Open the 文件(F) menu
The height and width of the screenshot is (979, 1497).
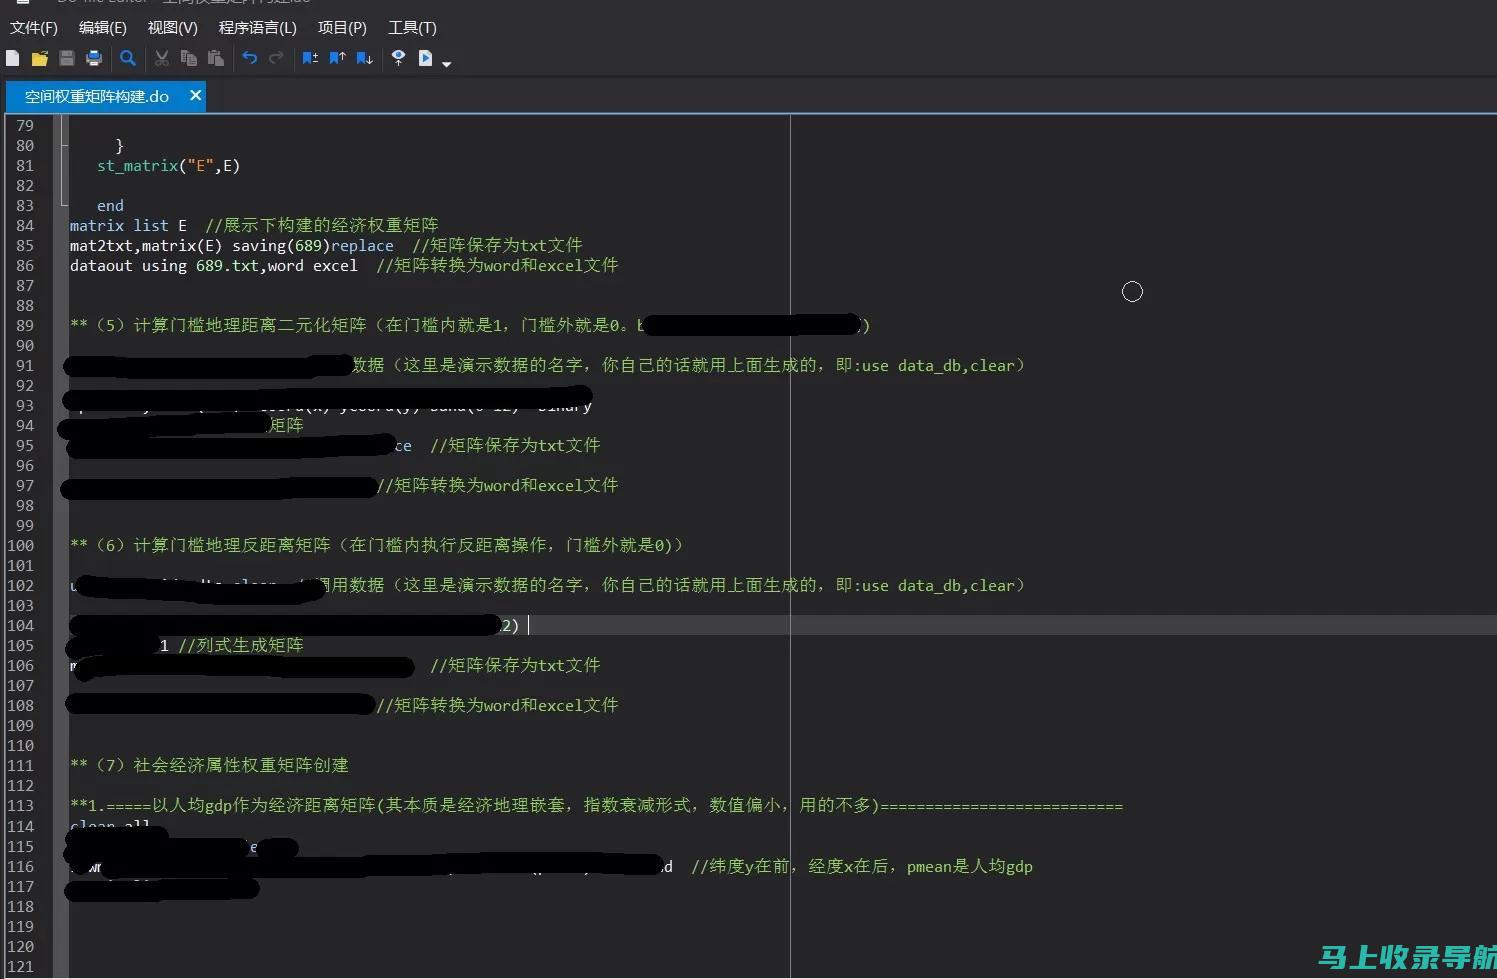point(33,27)
